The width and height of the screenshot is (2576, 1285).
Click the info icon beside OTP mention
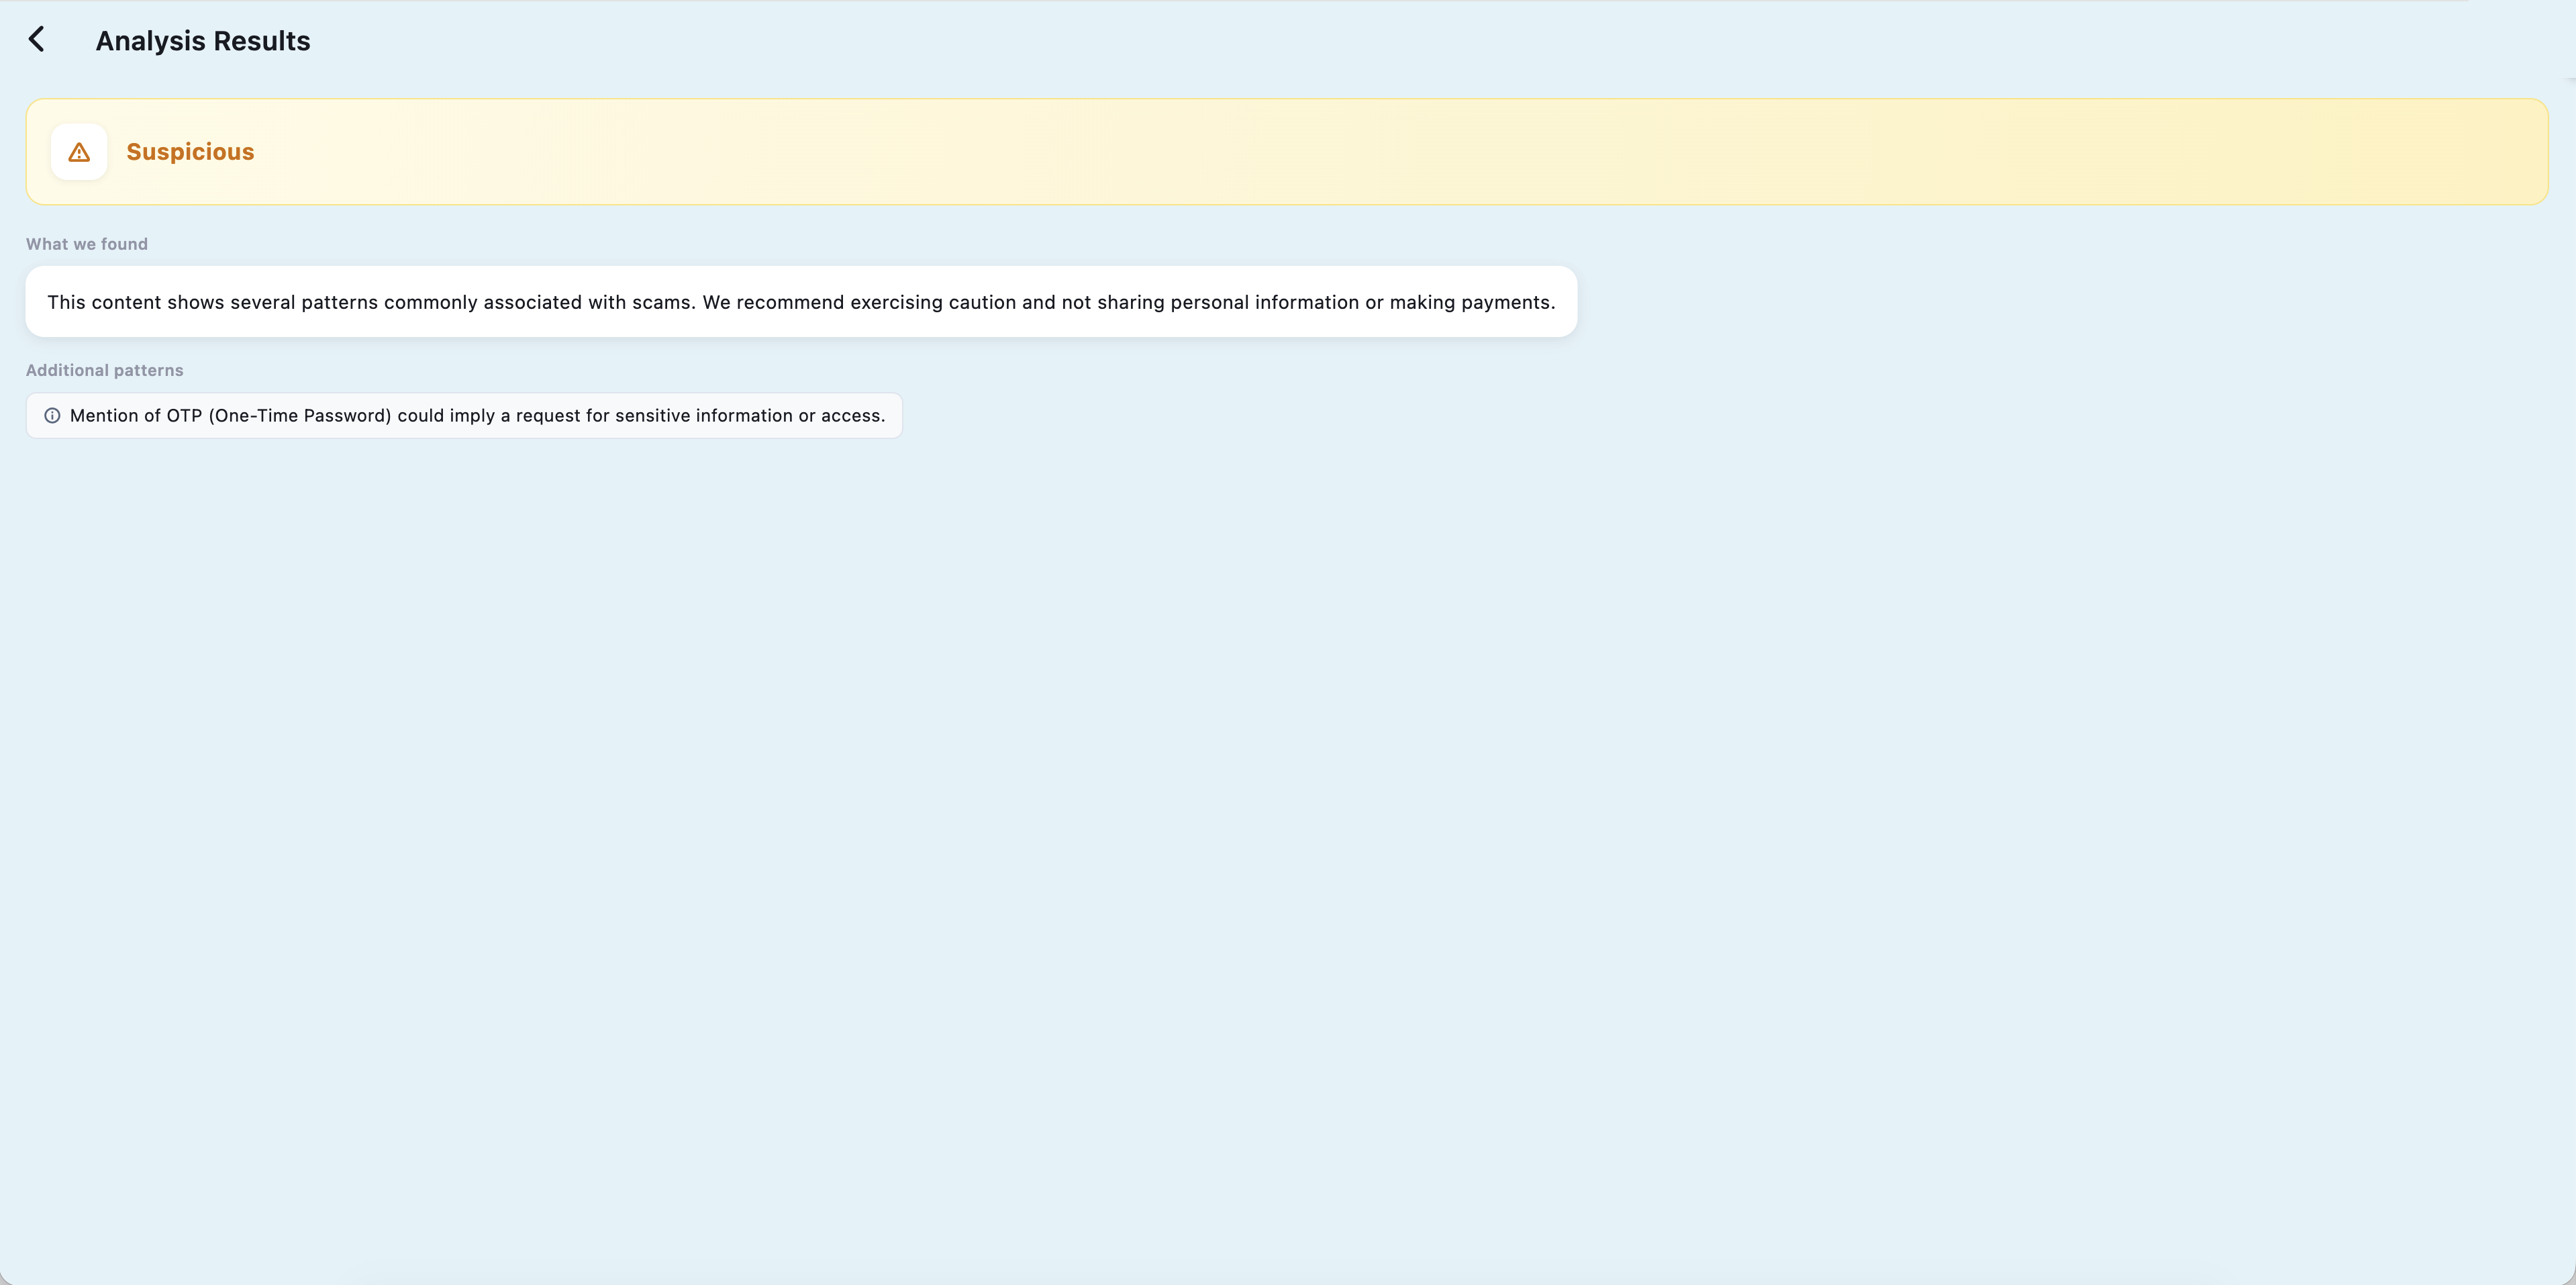tap(52, 416)
